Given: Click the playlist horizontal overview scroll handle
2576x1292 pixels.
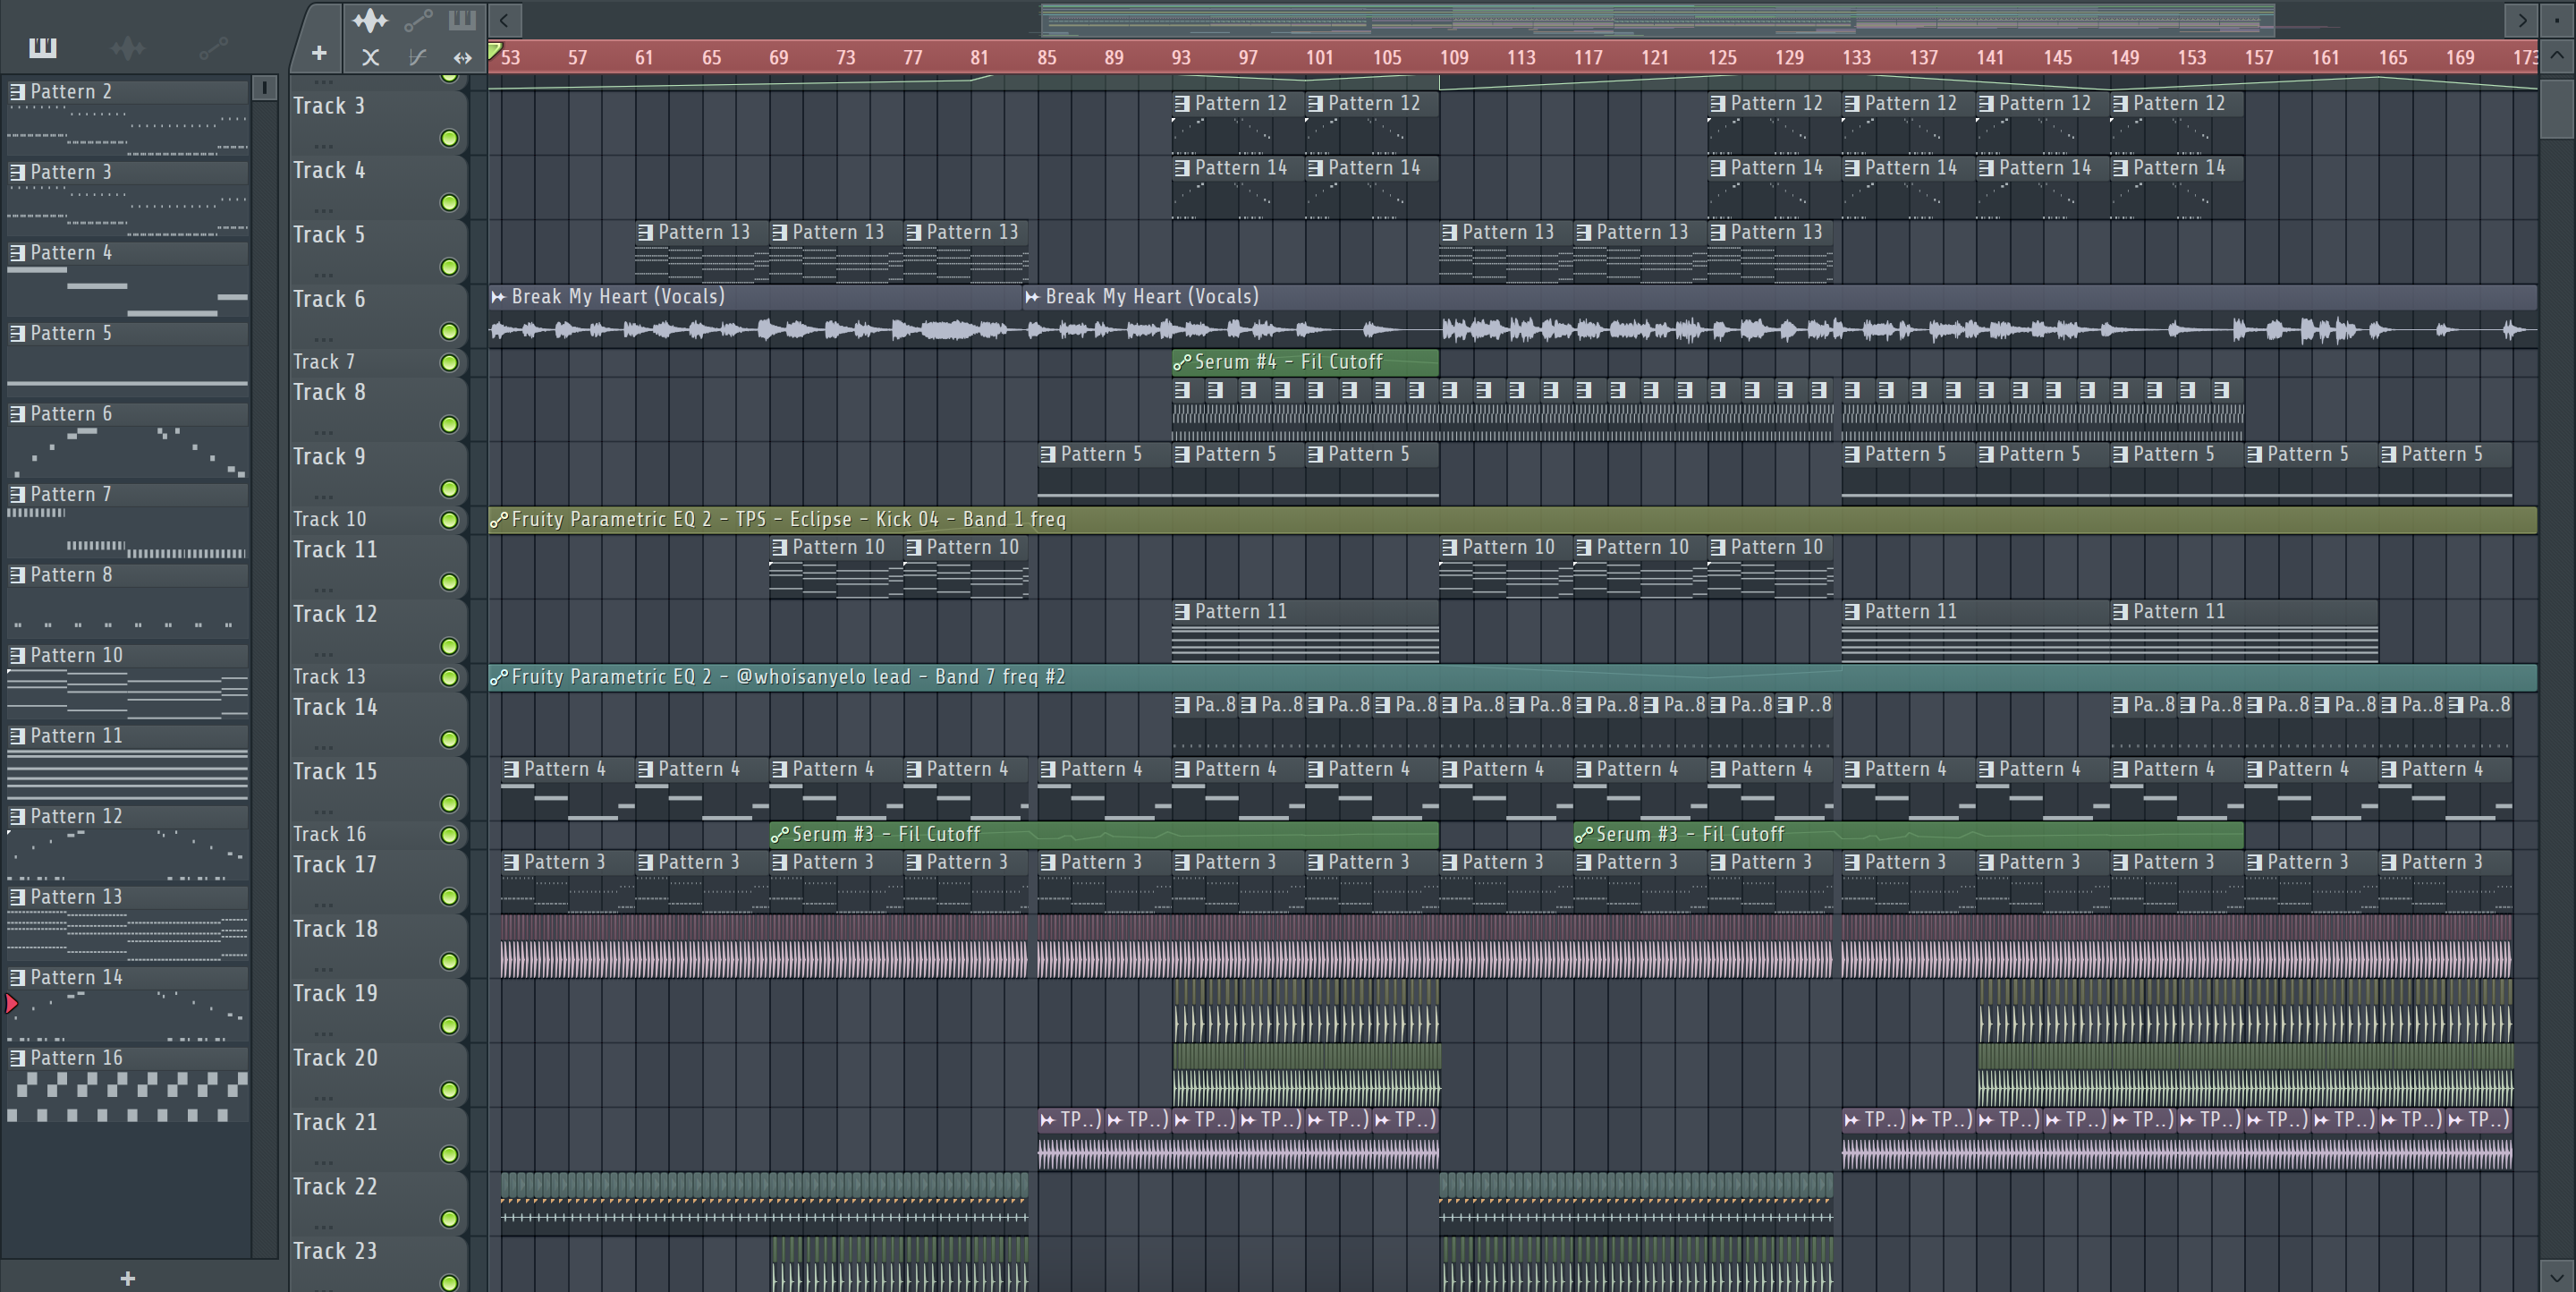Looking at the screenshot, I should 1658,19.
